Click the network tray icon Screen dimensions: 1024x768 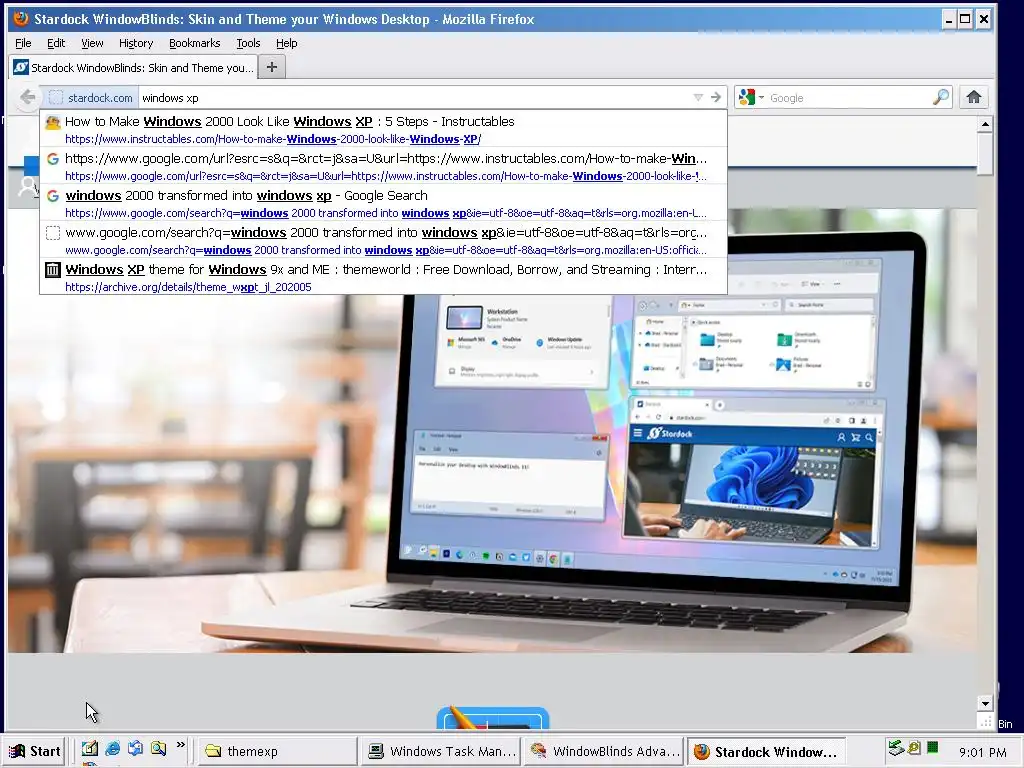tap(896, 748)
